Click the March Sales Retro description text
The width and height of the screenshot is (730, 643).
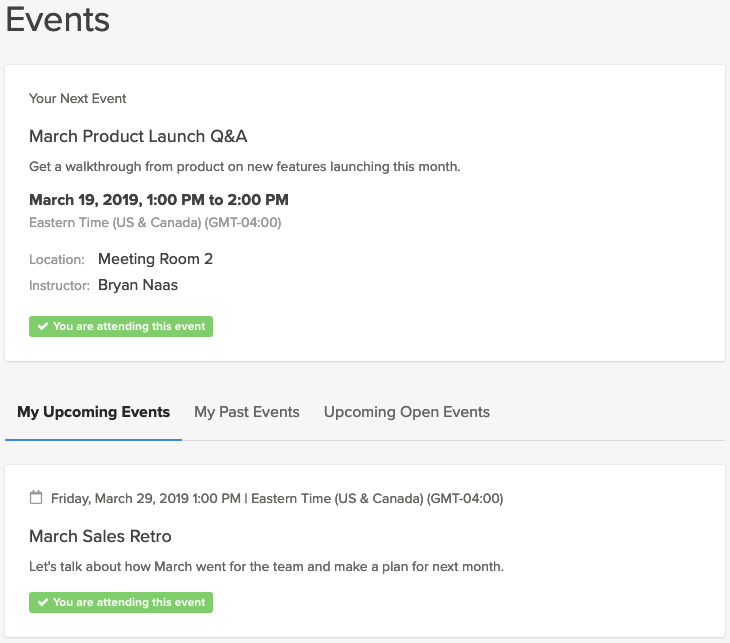(266, 567)
